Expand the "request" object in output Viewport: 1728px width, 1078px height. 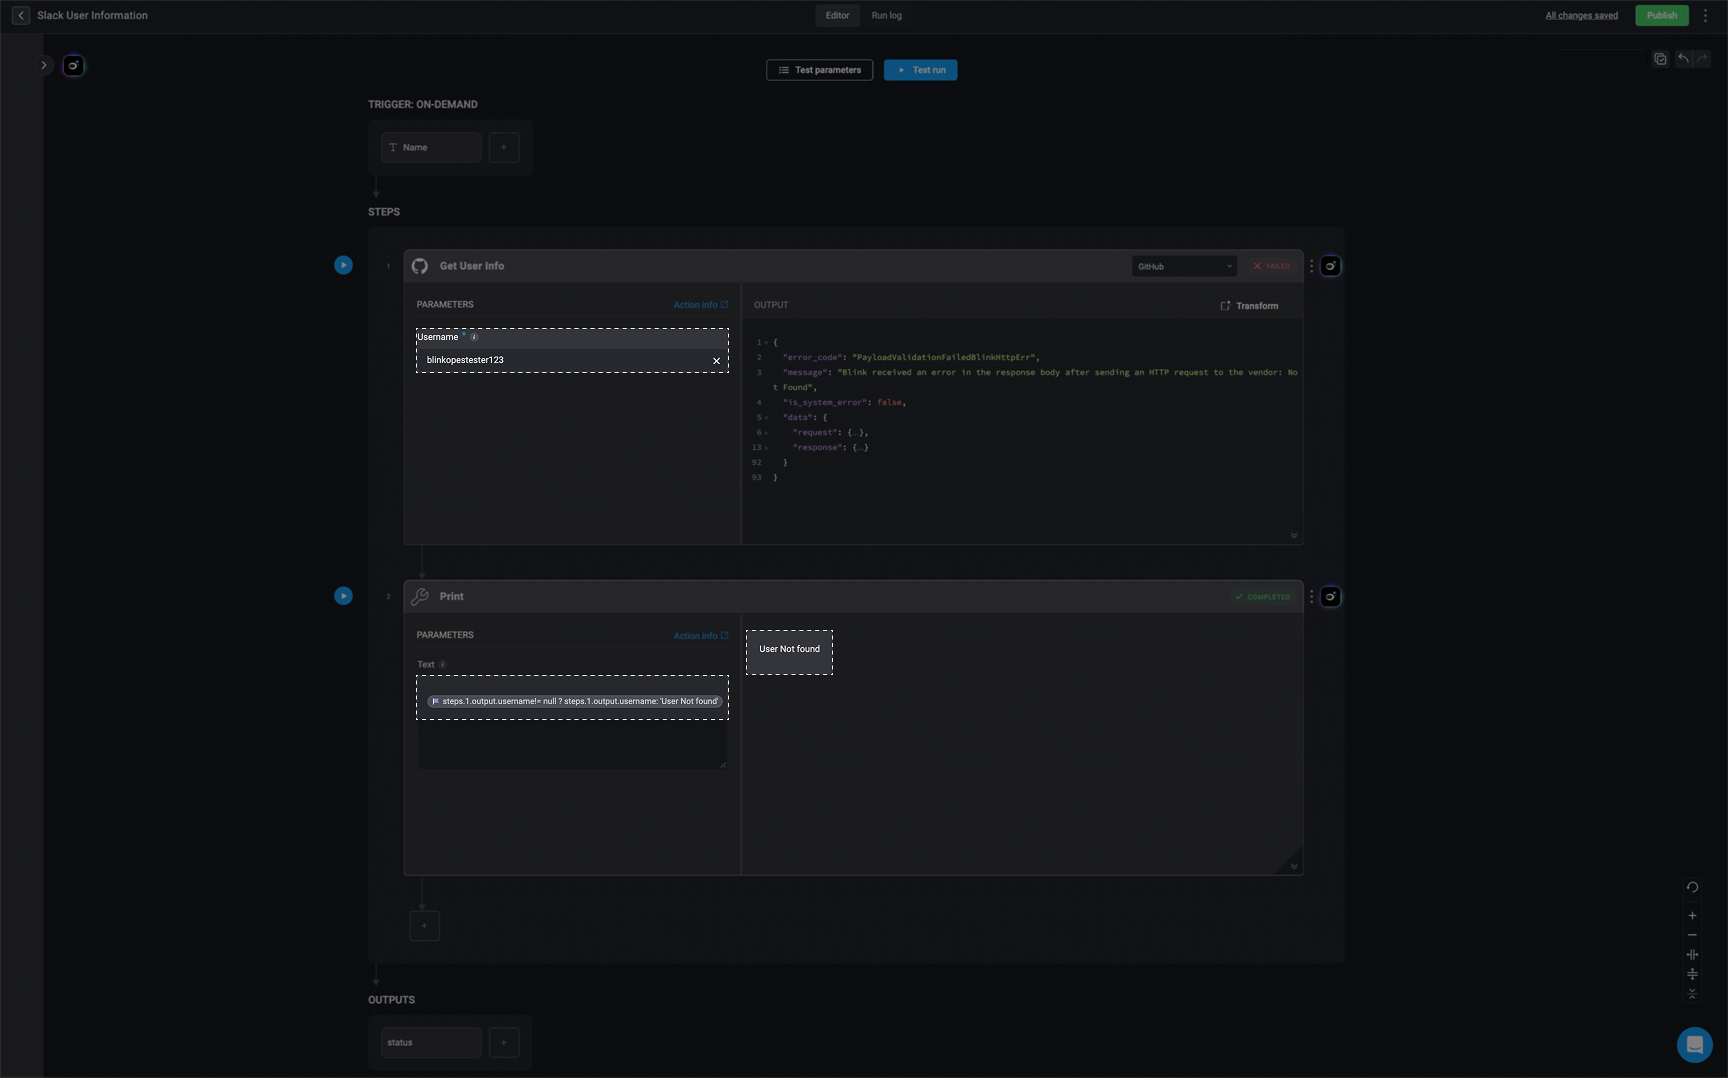pos(767,433)
